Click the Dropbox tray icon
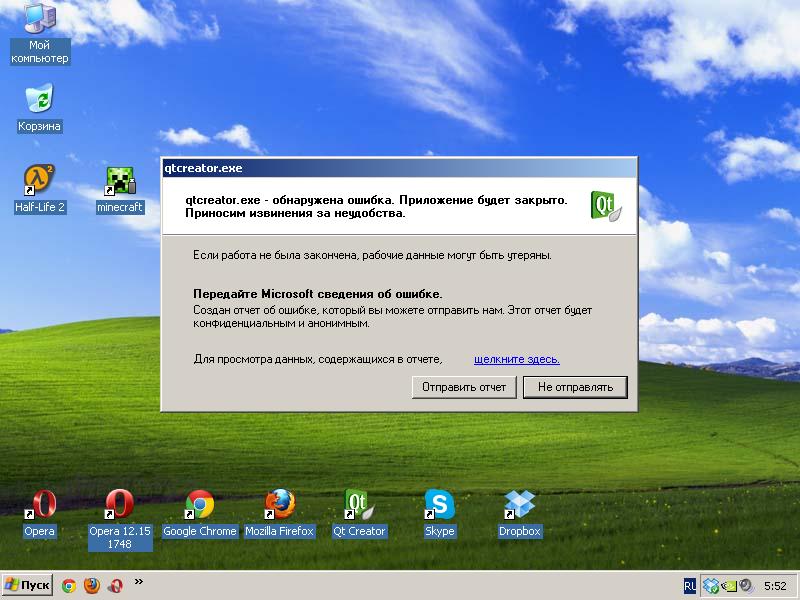Viewport: 800px width, 600px height. tap(711, 586)
